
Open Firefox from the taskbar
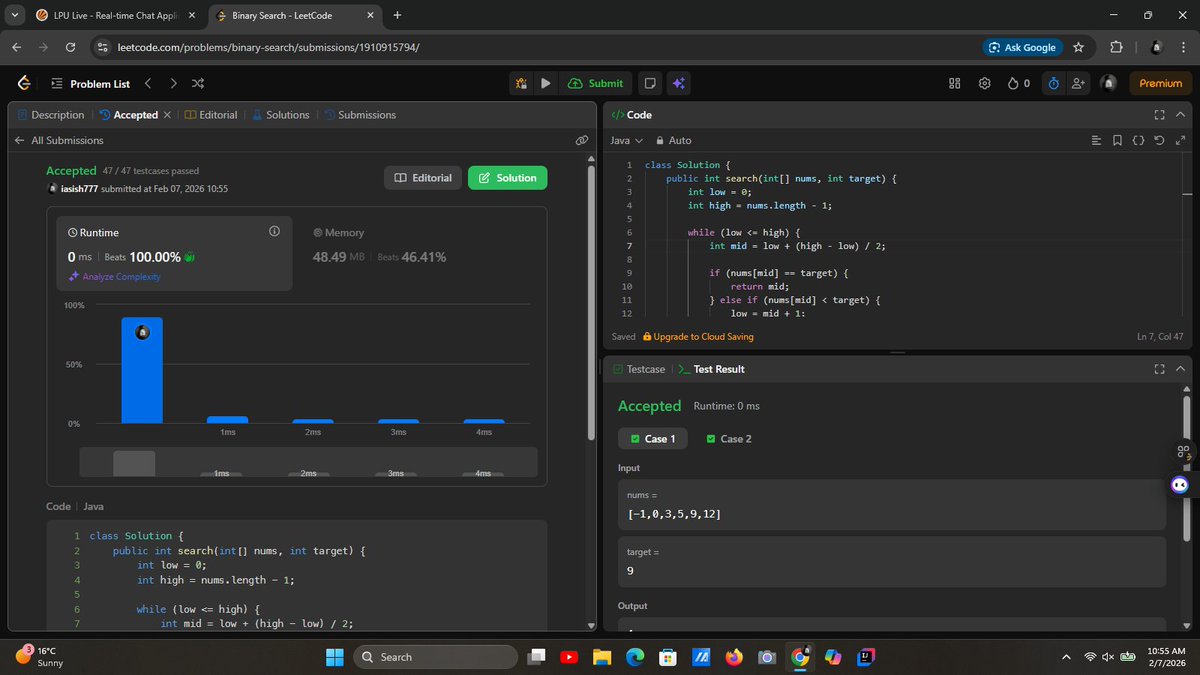[x=734, y=657]
